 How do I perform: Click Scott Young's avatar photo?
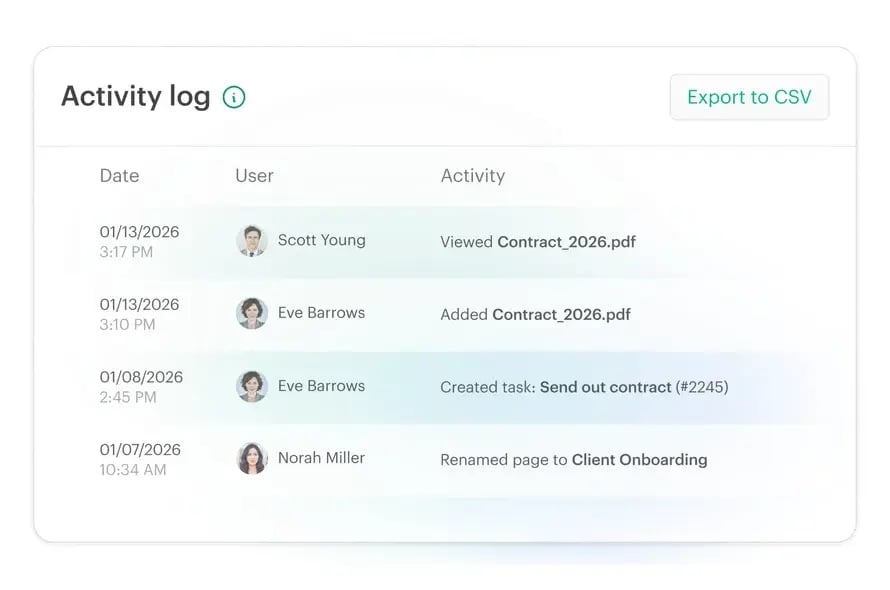tap(251, 241)
